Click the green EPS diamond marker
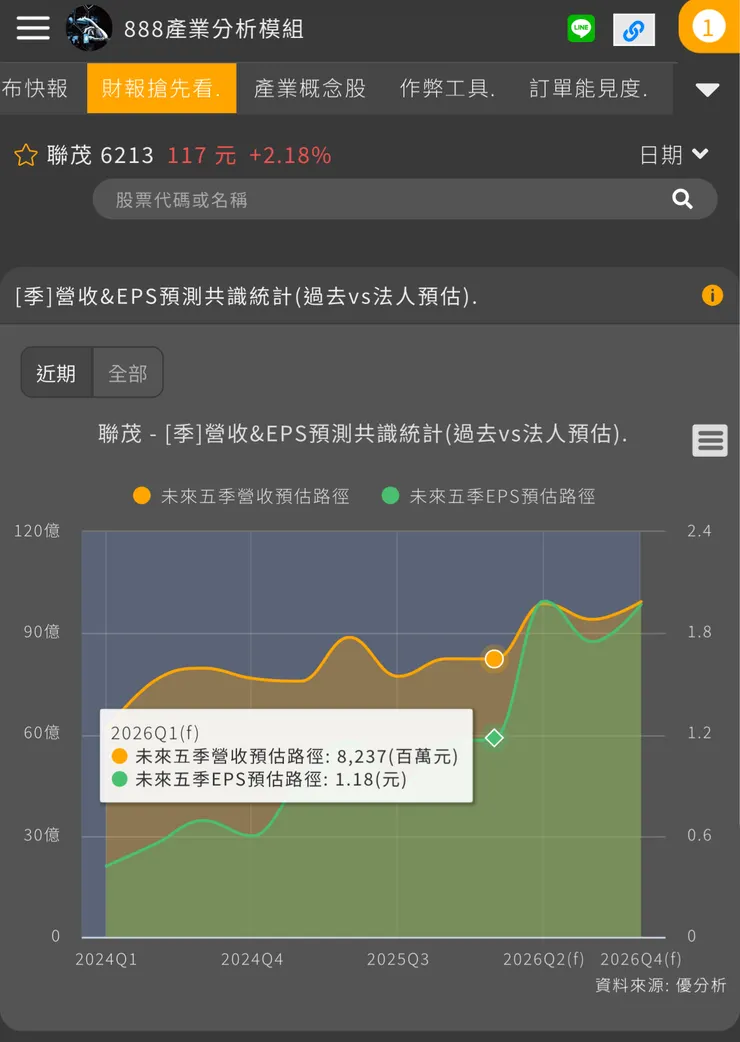This screenshot has width=740, height=1042. tap(494, 738)
